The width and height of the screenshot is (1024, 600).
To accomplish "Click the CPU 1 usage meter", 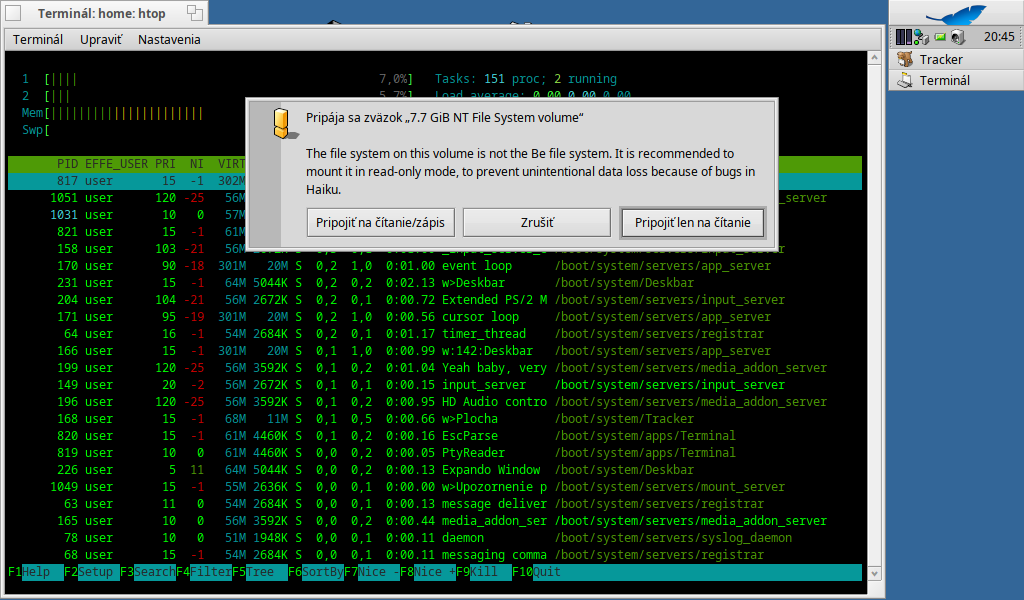I will (217, 79).
